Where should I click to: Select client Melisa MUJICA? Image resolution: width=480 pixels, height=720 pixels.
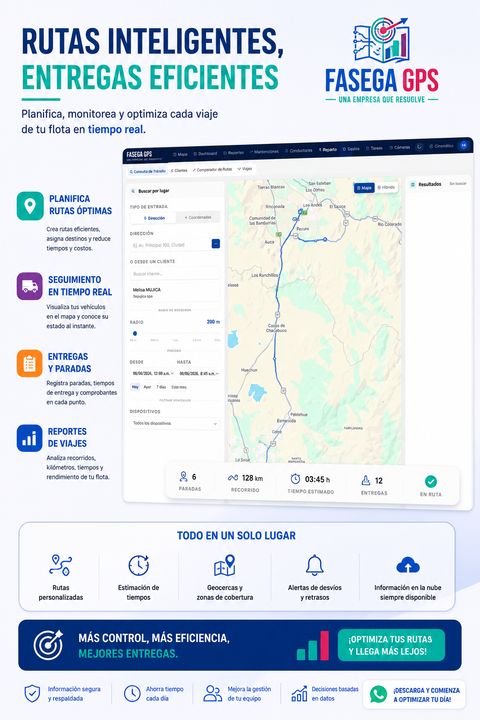[x=175, y=293]
